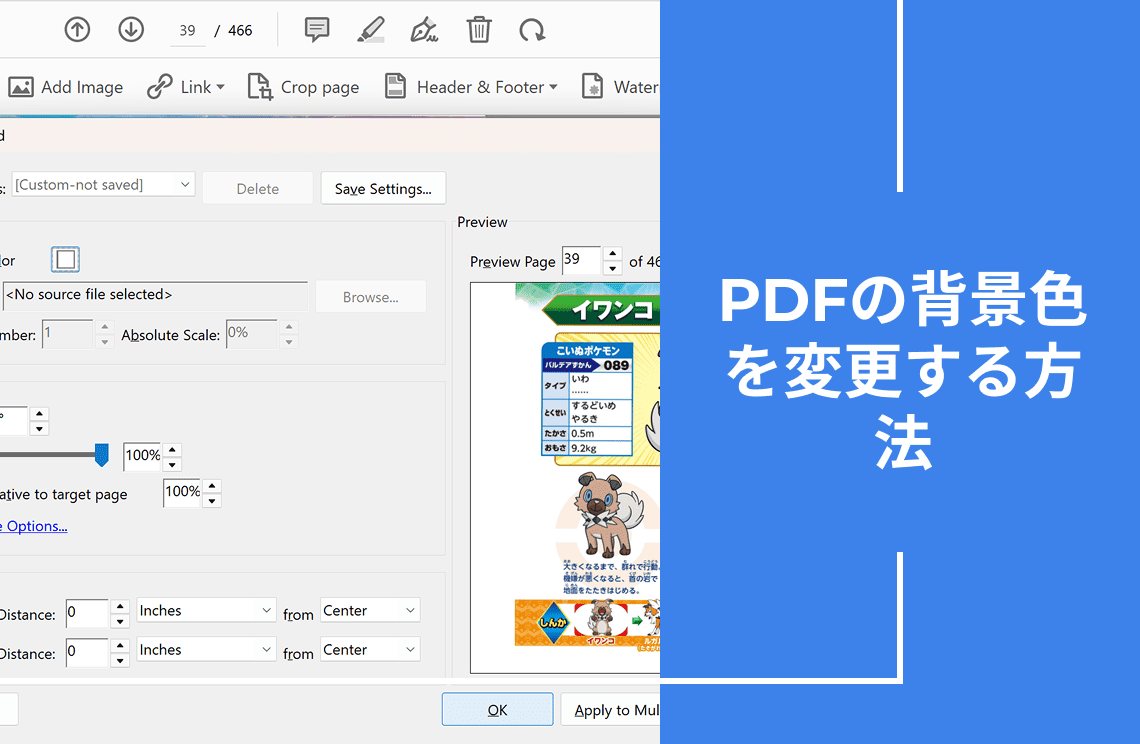
Task: Open the Header & Footer menu
Action: (471, 87)
